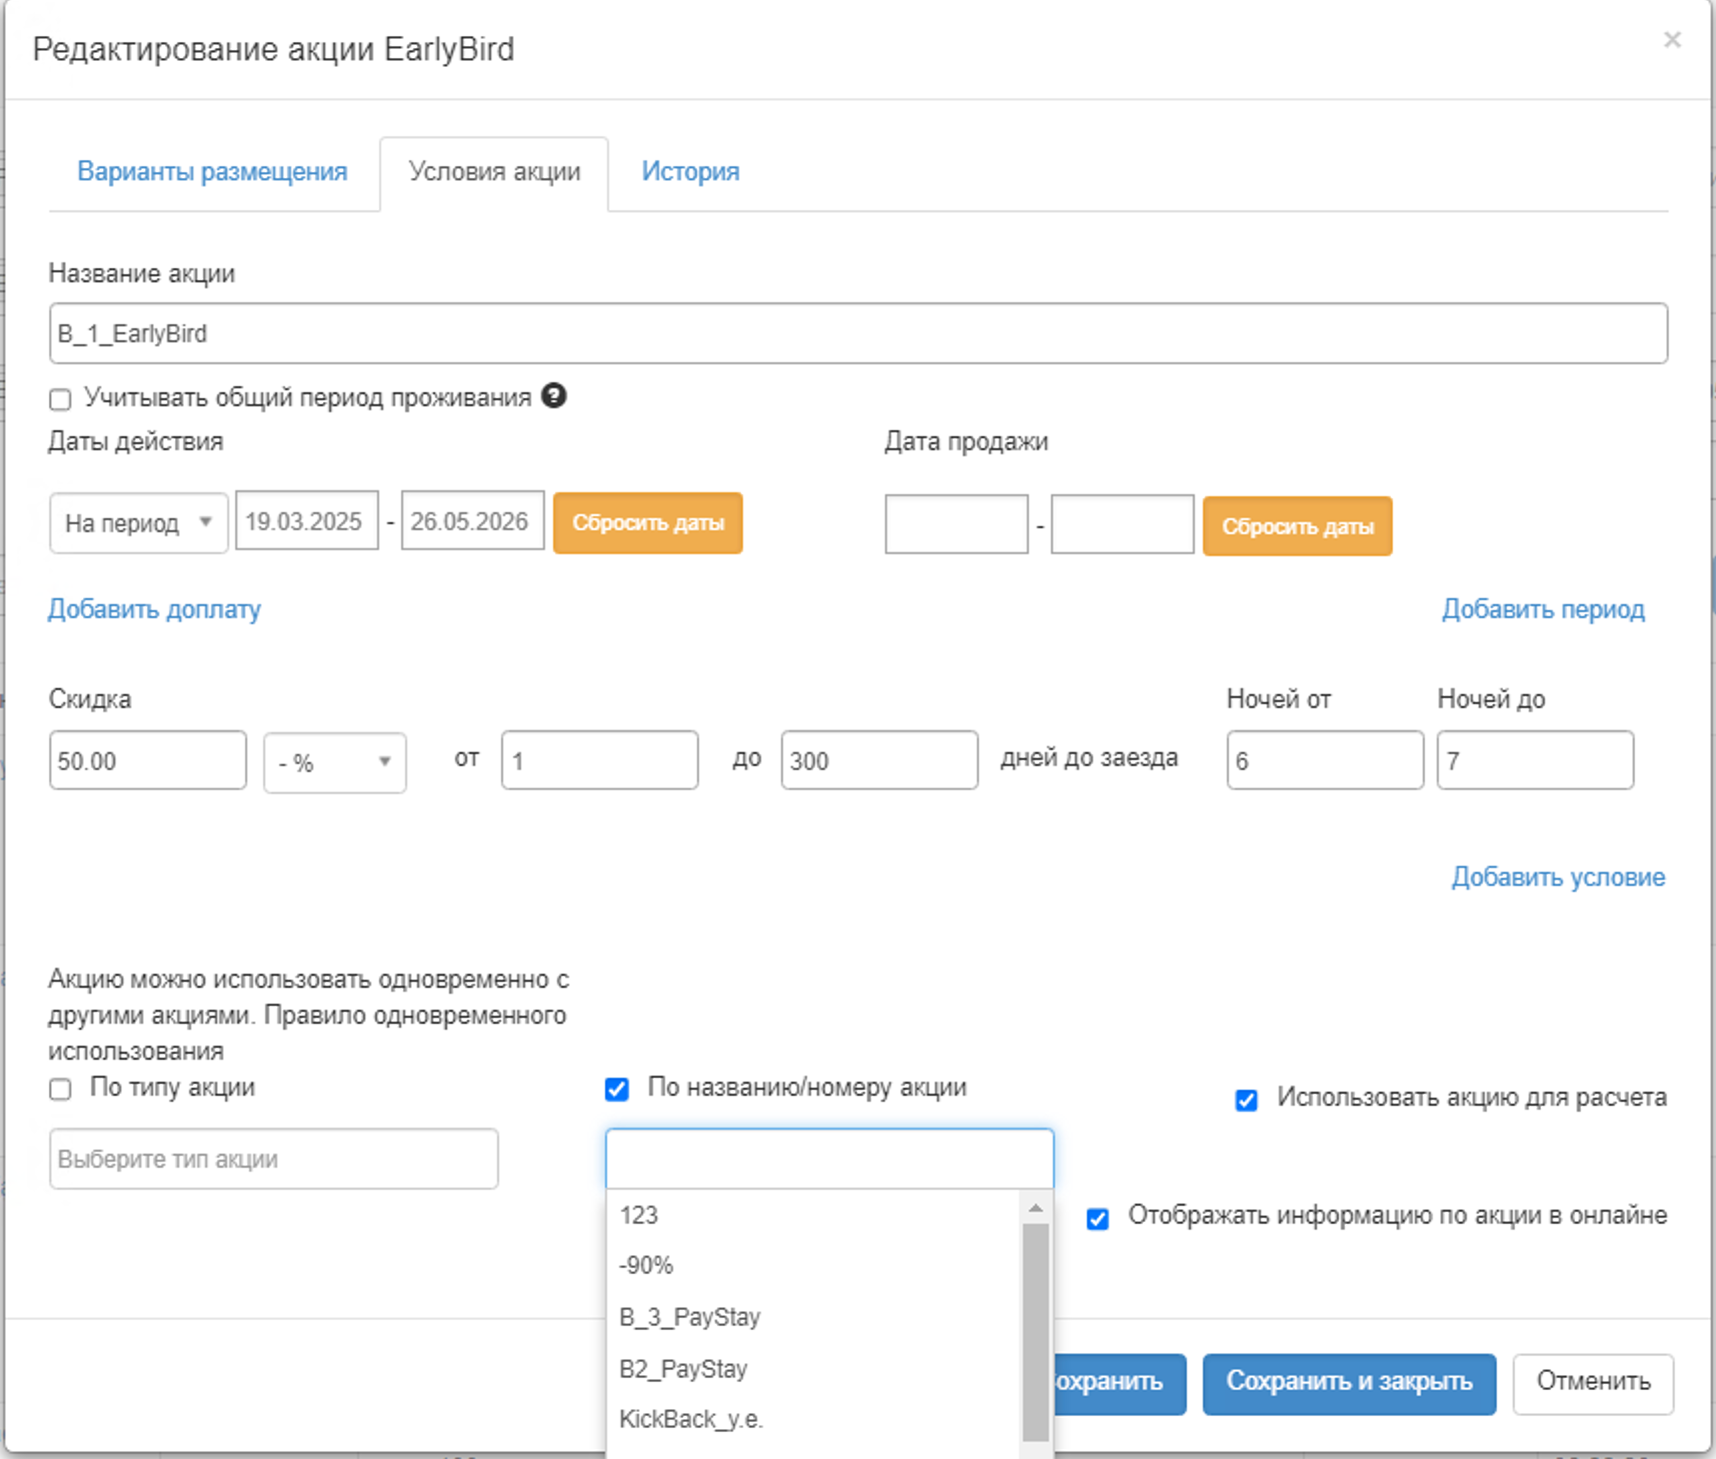
Task: Switch to 'Варианты размещения' tab
Action: coord(212,172)
